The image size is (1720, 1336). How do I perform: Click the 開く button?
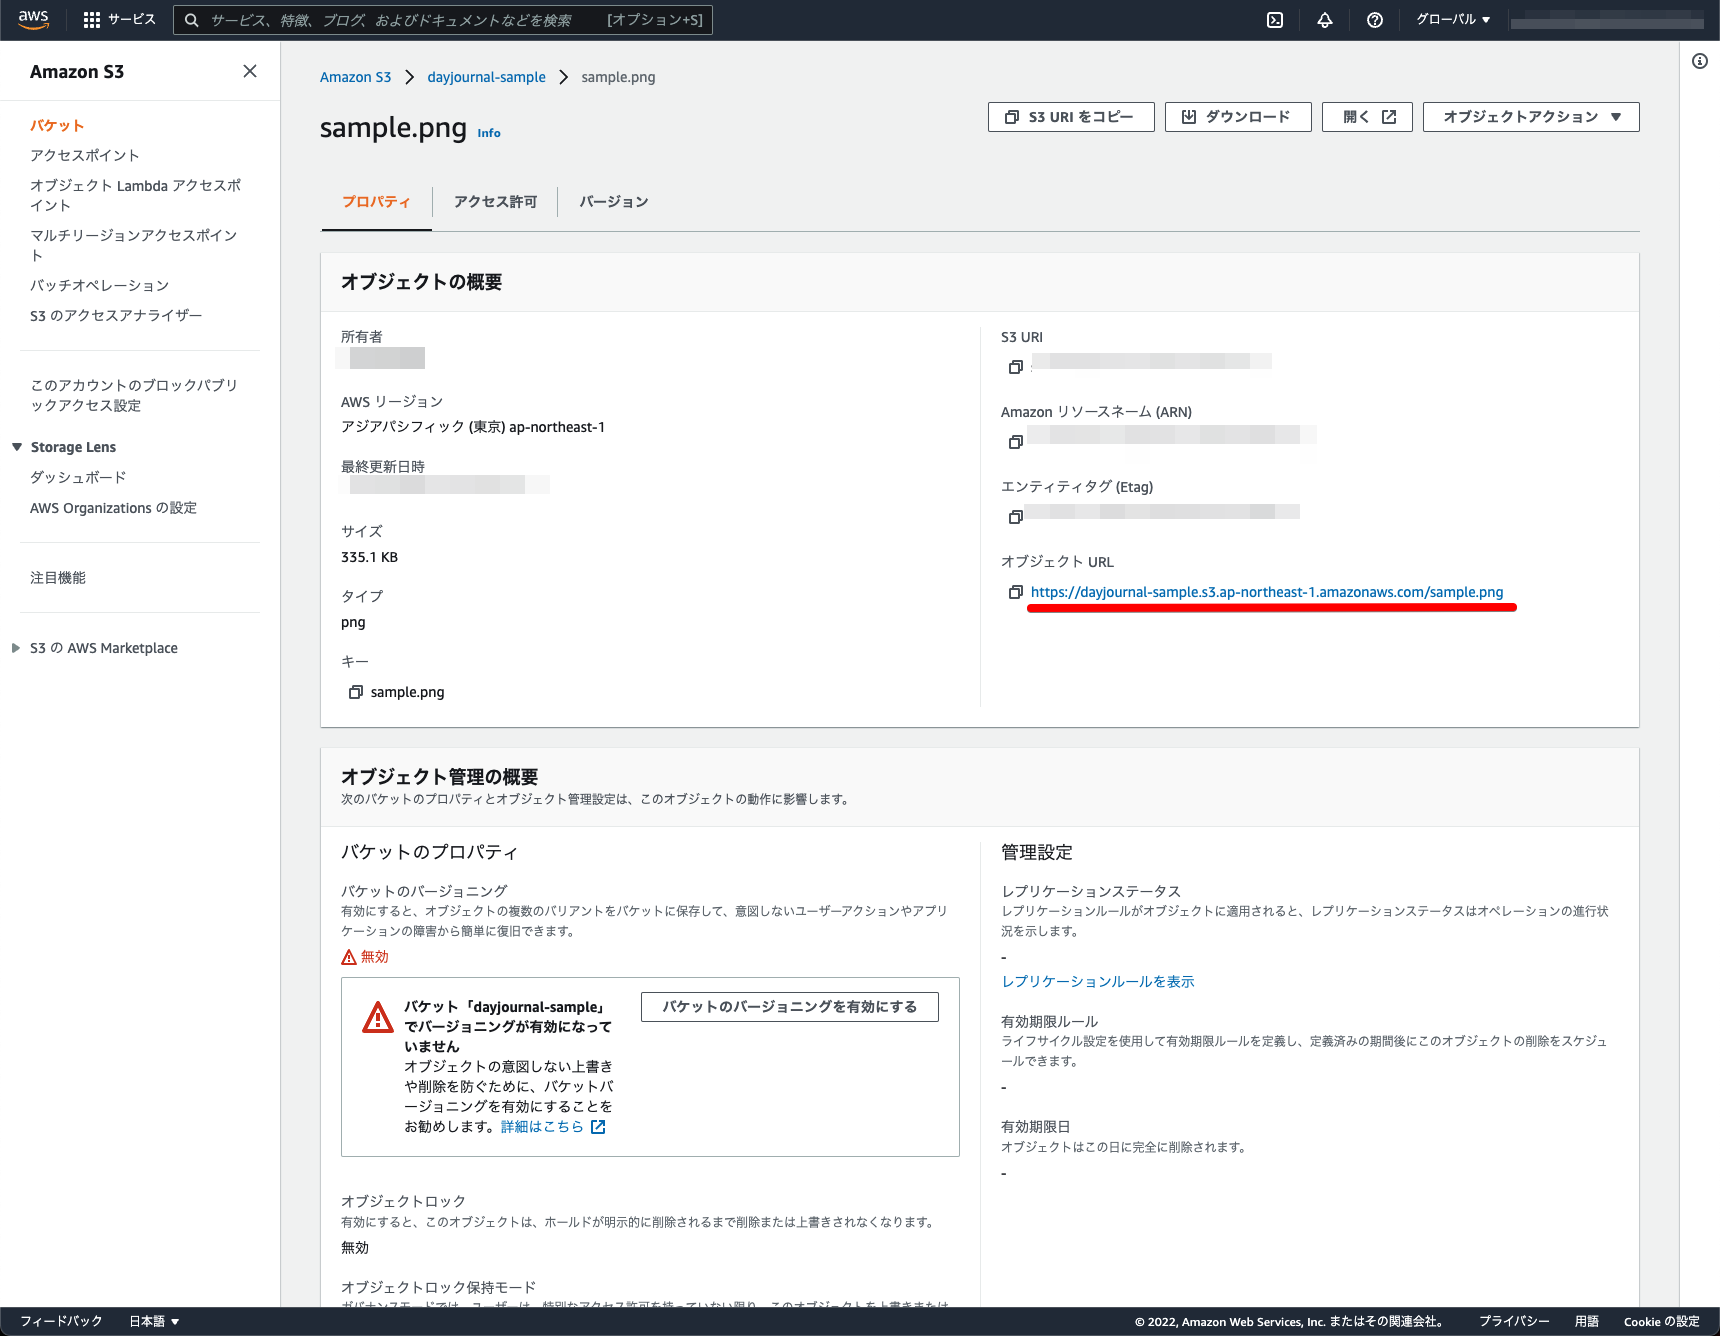click(x=1367, y=117)
